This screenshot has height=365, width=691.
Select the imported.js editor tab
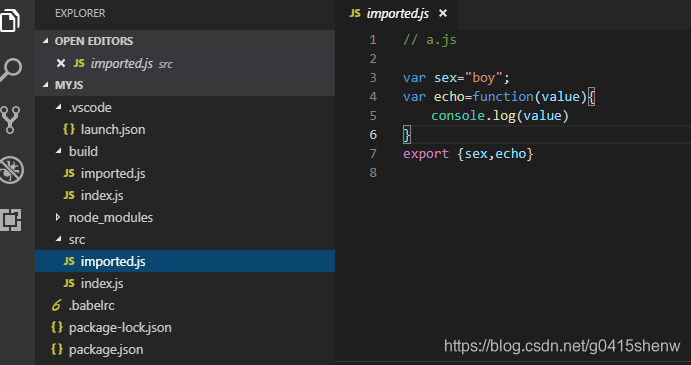click(396, 15)
